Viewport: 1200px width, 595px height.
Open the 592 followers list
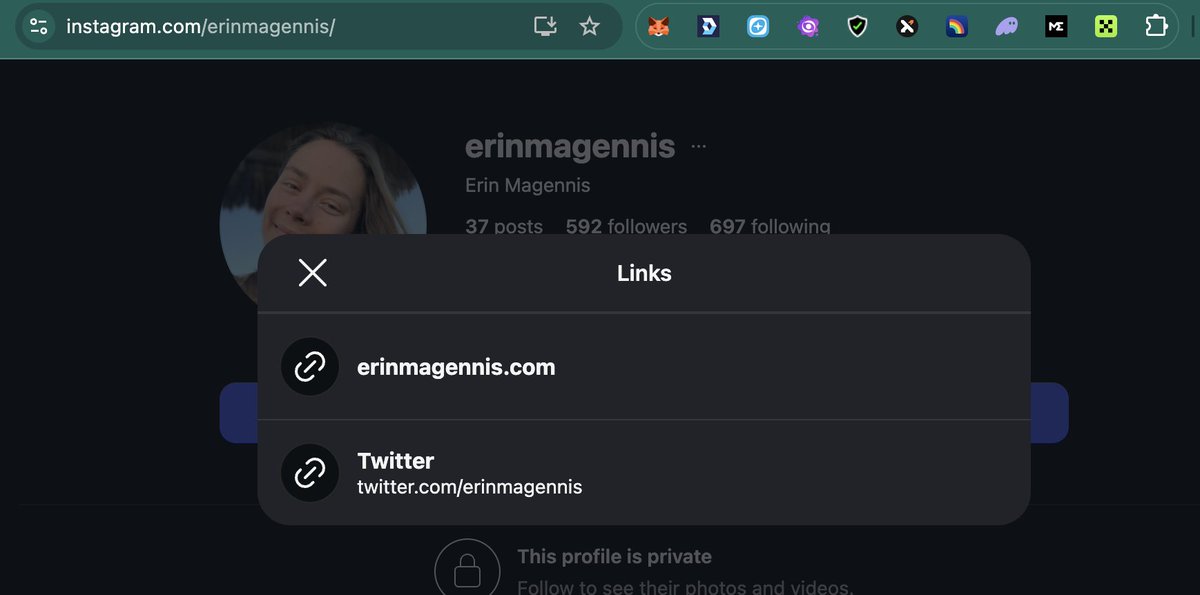pyautogui.click(x=626, y=226)
